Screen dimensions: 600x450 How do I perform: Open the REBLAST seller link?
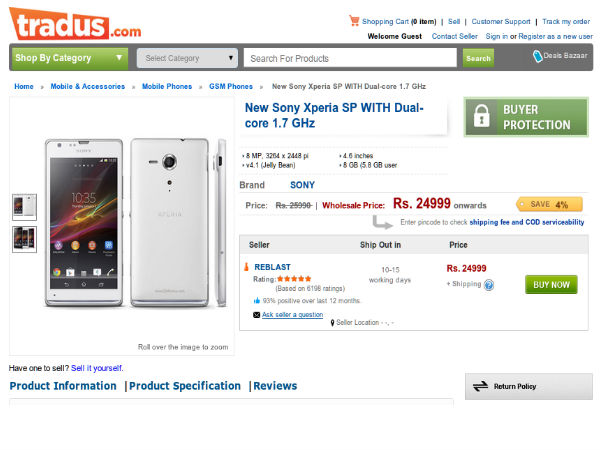click(273, 267)
